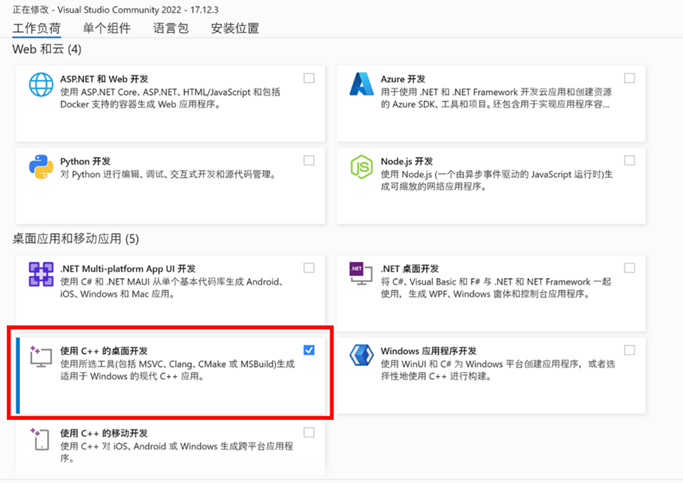
Task: Enable the Python 开发 checkbox
Action: (309, 161)
